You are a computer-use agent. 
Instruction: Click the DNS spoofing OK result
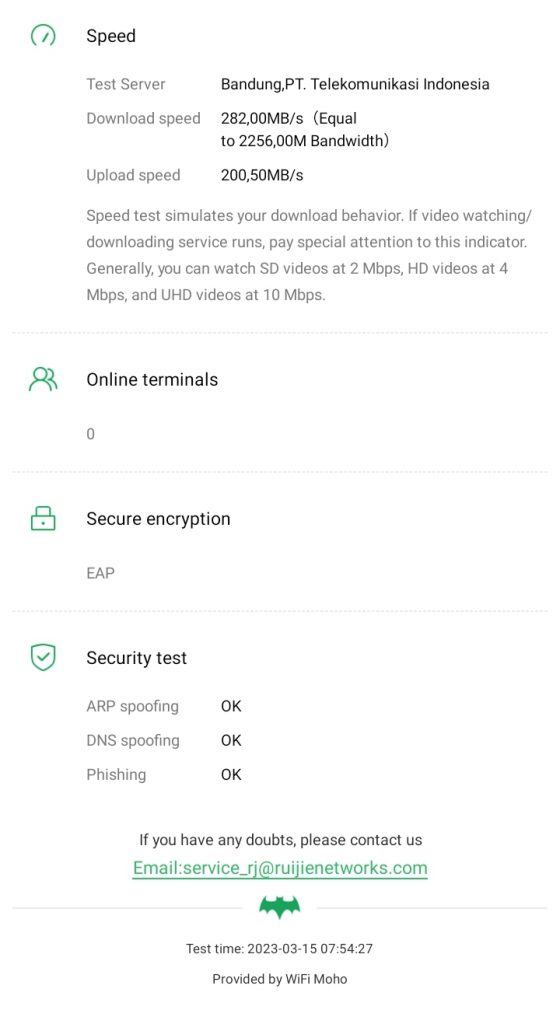(231, 740)
